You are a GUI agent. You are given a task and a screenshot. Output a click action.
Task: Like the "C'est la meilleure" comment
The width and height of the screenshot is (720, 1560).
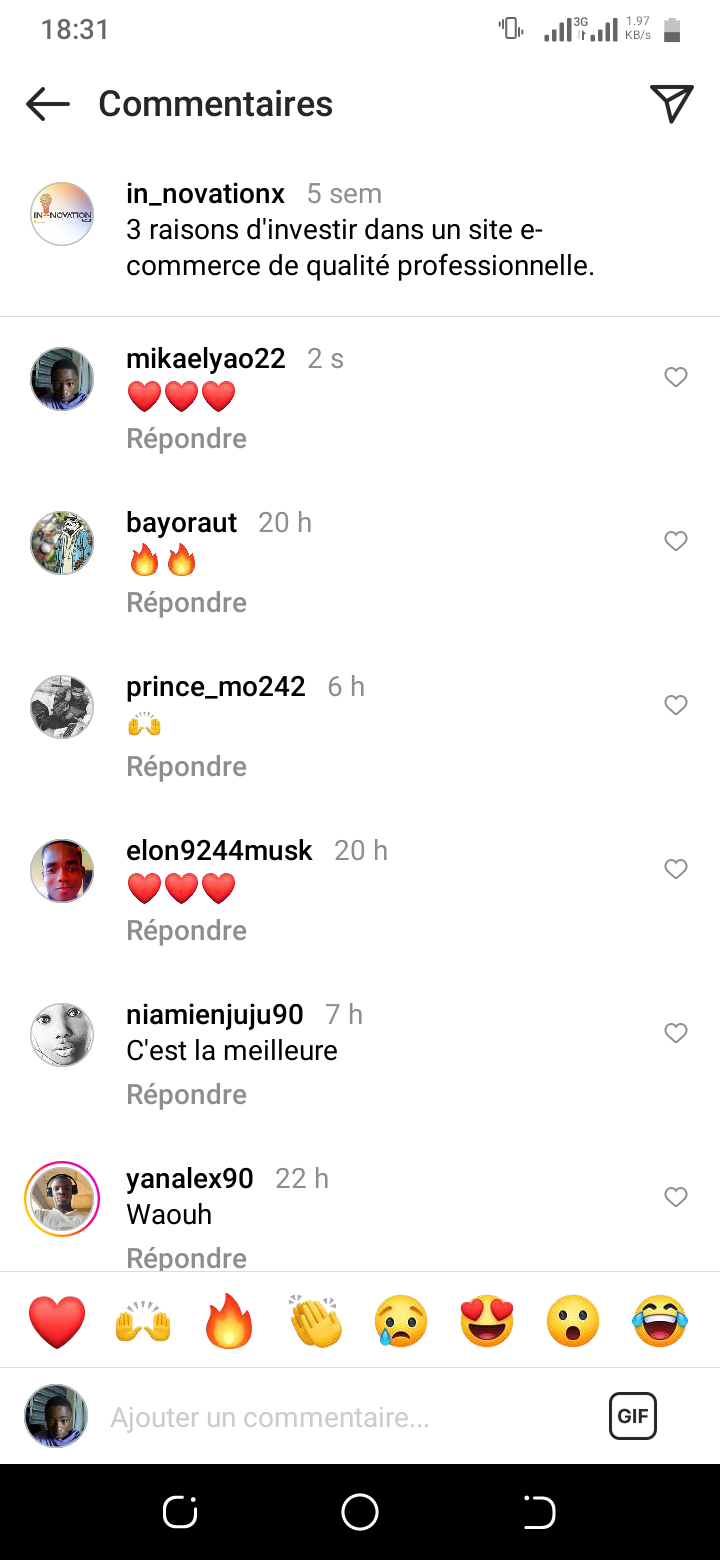coord(676,1033)
